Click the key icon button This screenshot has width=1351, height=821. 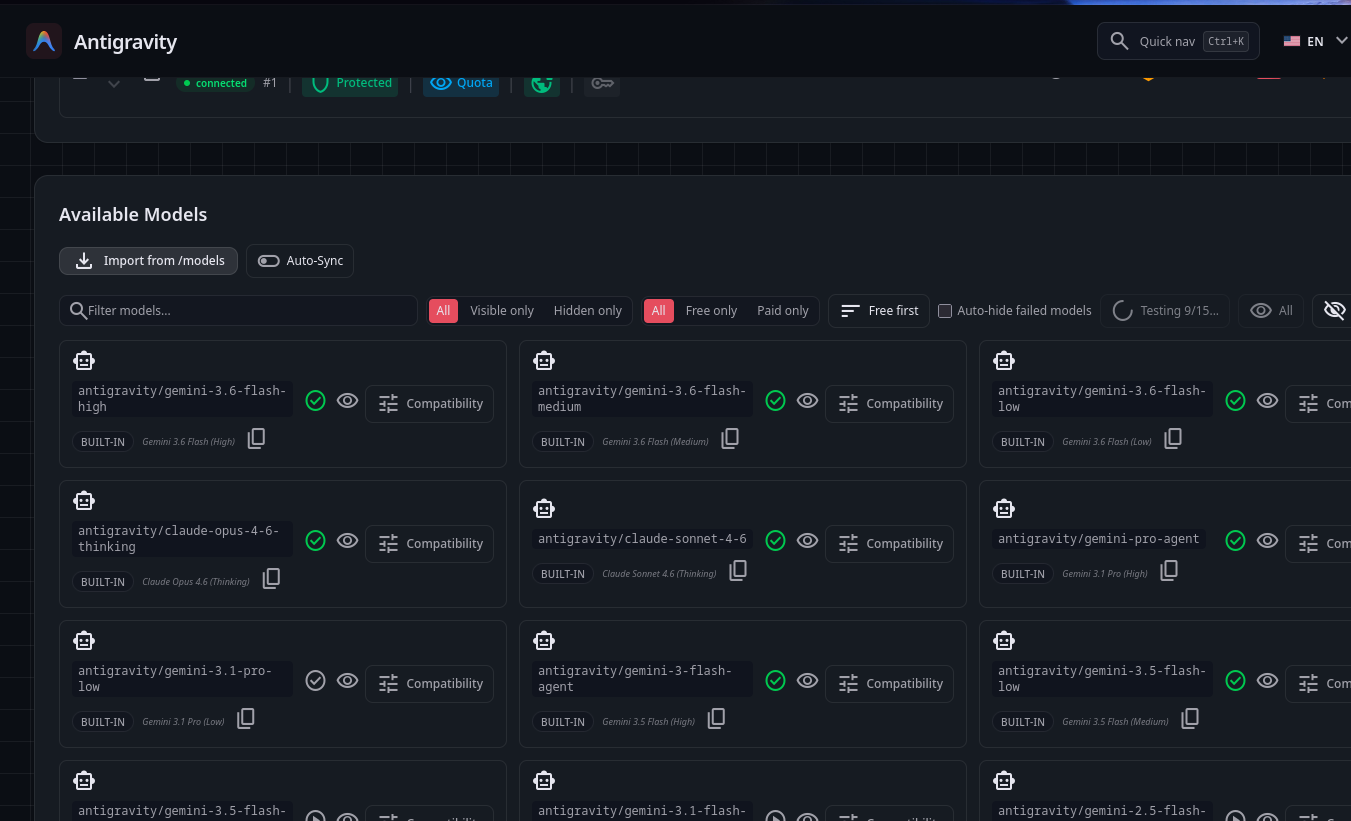coord(601,83)
